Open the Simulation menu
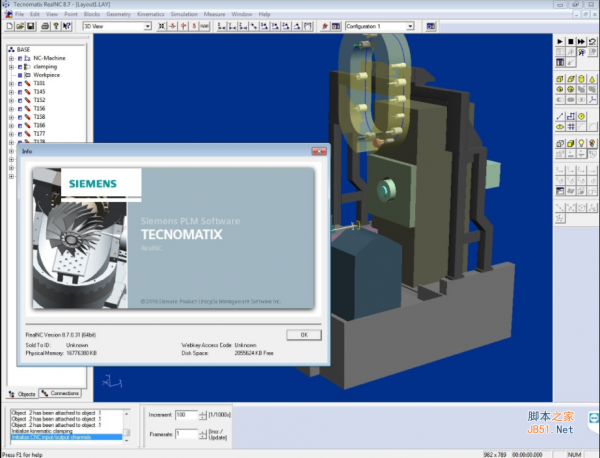Screen dimensions: 600x458 [184, 14]
